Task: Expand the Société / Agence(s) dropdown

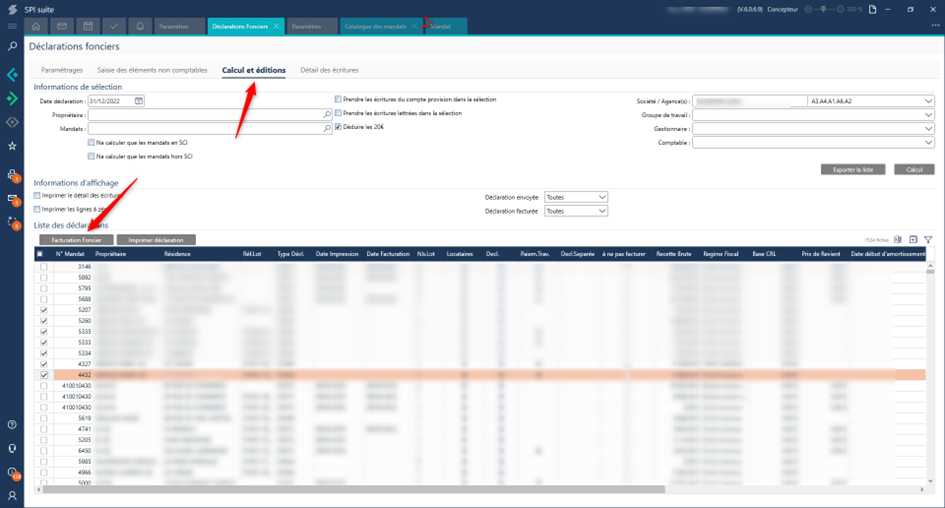Action: click(928, 101)
